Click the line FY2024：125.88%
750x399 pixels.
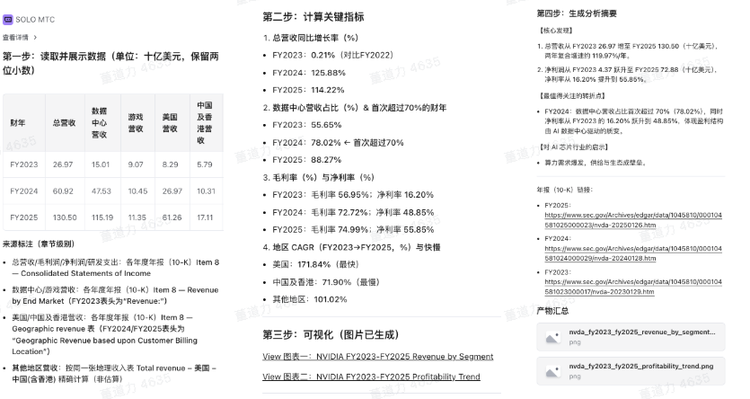click(x=309, y=73)
